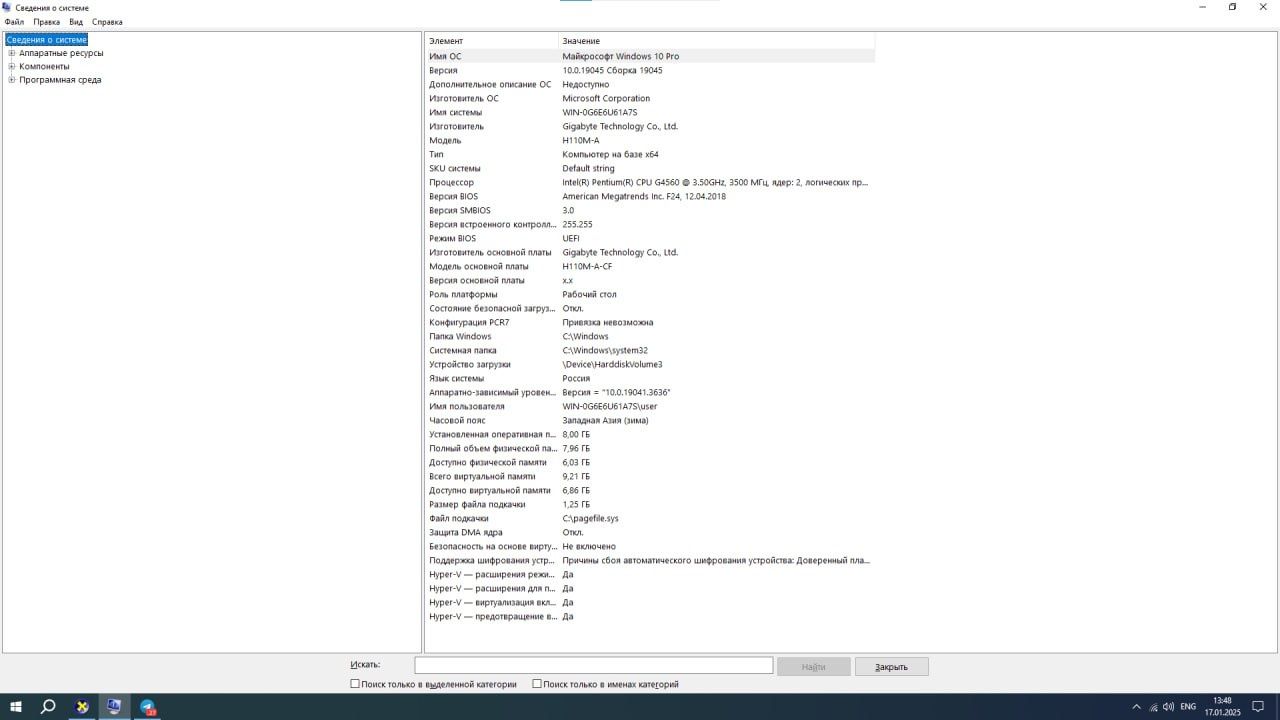Click ENG language indicator
This screenshot has width=1280, height=720.
[1188, 707]
